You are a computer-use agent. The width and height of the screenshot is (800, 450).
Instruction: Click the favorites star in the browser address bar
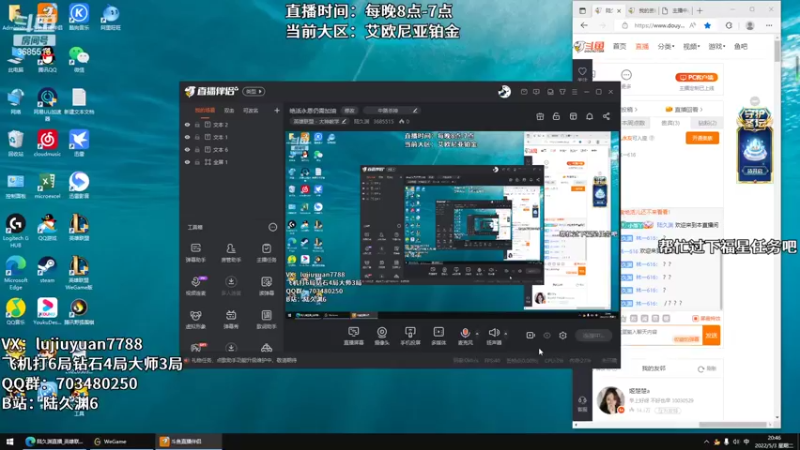point(707,26)
